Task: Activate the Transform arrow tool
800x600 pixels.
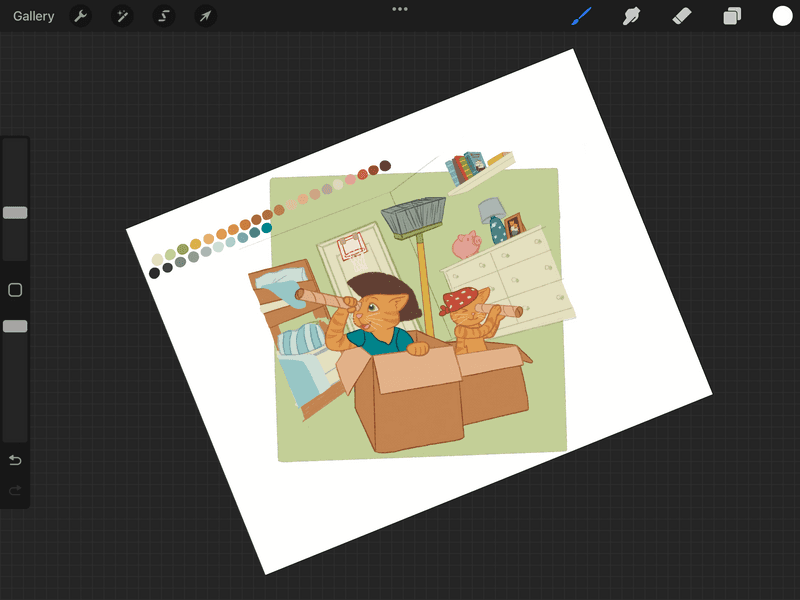Action: [205, 16]
